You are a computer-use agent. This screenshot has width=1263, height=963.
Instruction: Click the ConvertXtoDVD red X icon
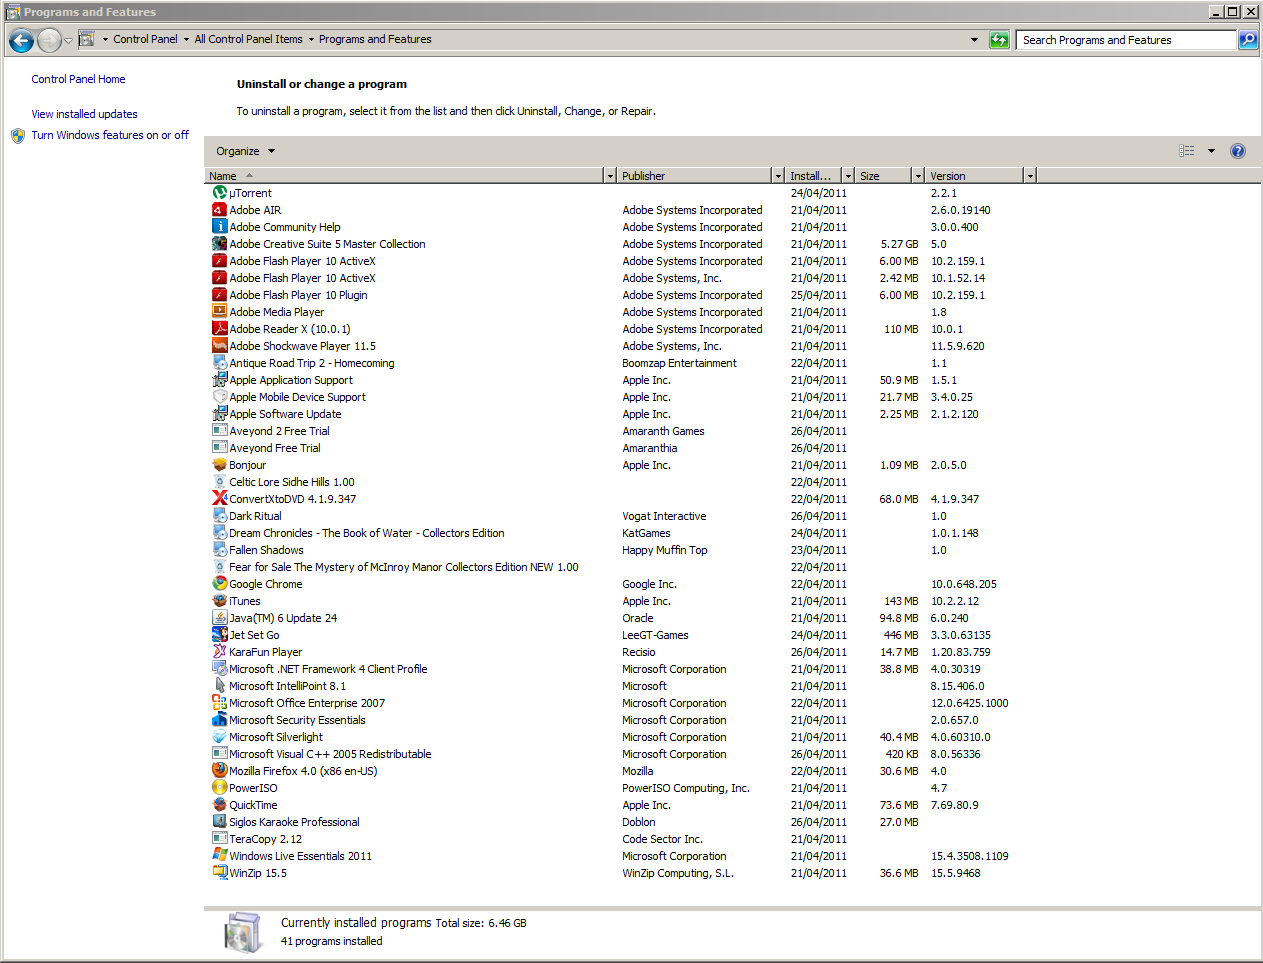[x=220, y=499]
